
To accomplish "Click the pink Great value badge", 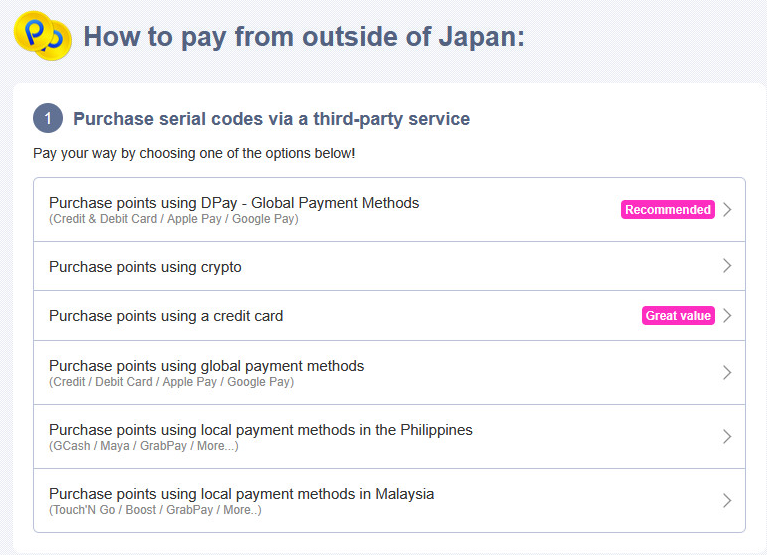I will coord(678,316).
